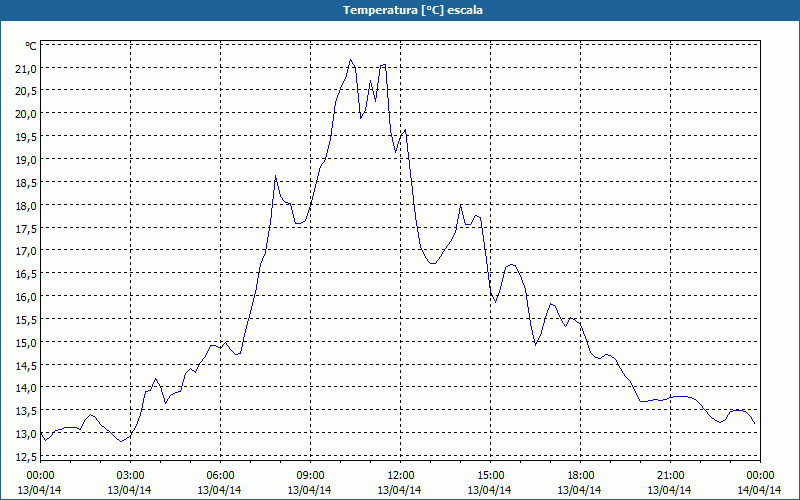Screen dimensions: 800x500
Task: Click the °C unit label on axis
Action: [31, 46]
